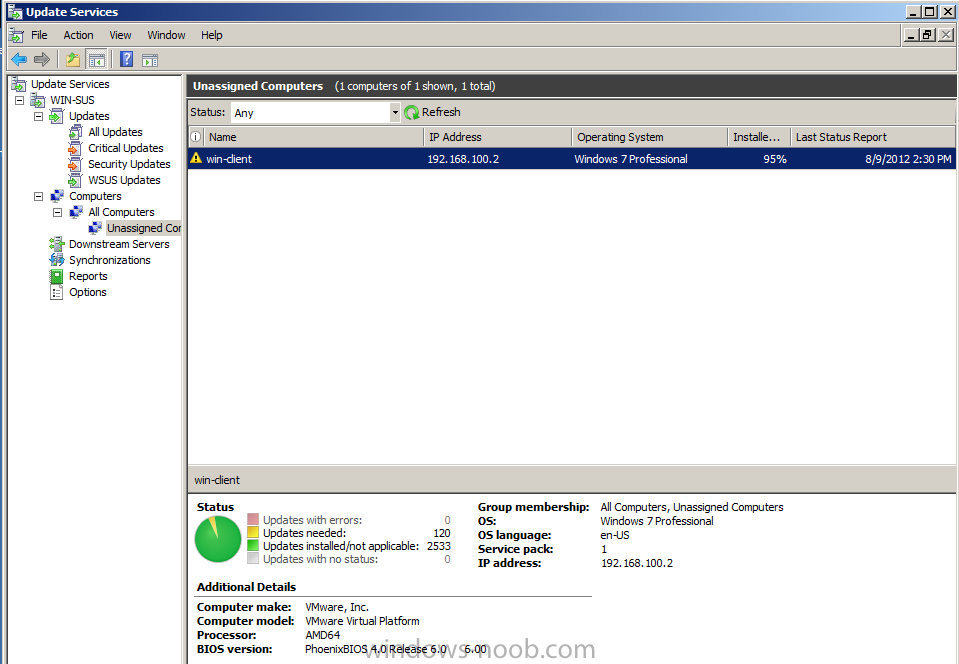Click the updates installed count 2533
Viewport: 959px width, 664px height.
coord(439,546)
